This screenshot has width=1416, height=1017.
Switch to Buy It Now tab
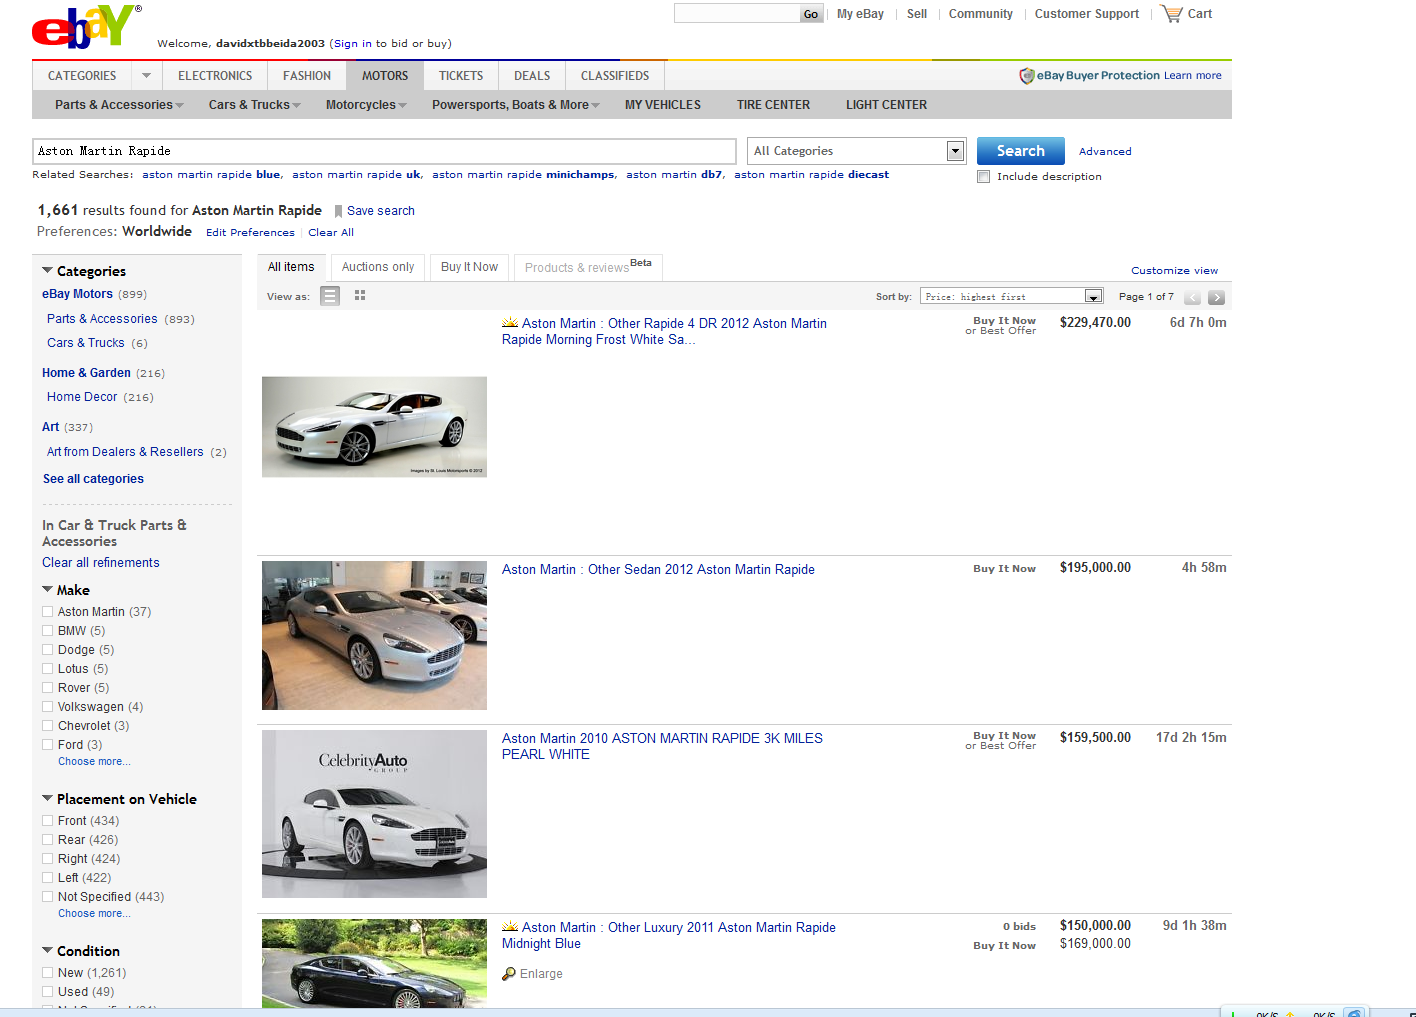[x=469, y=267]
